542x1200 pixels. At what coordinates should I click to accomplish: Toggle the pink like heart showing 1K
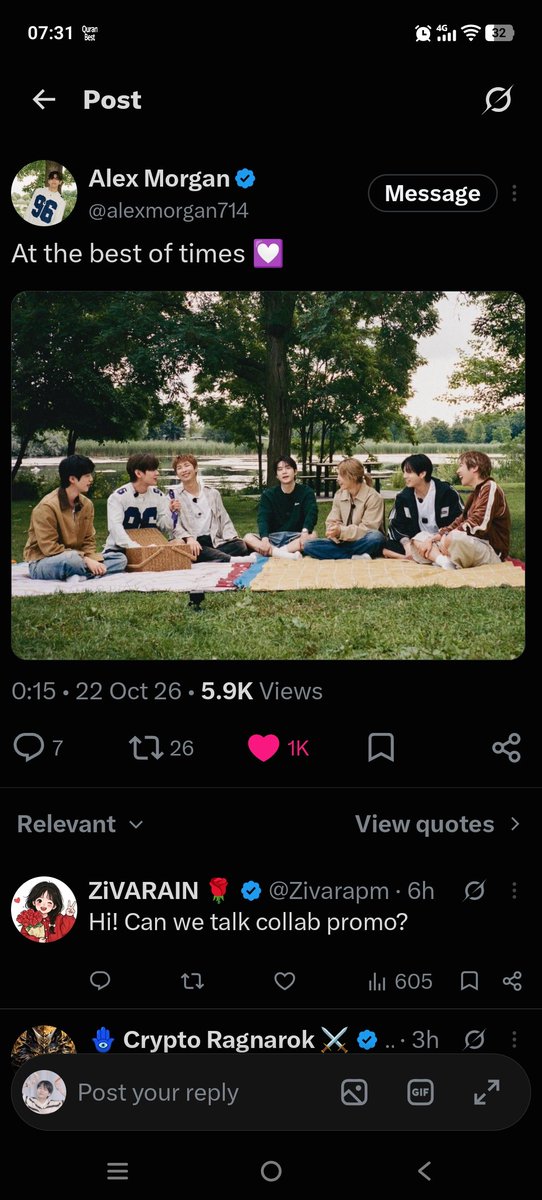[279, 747]
